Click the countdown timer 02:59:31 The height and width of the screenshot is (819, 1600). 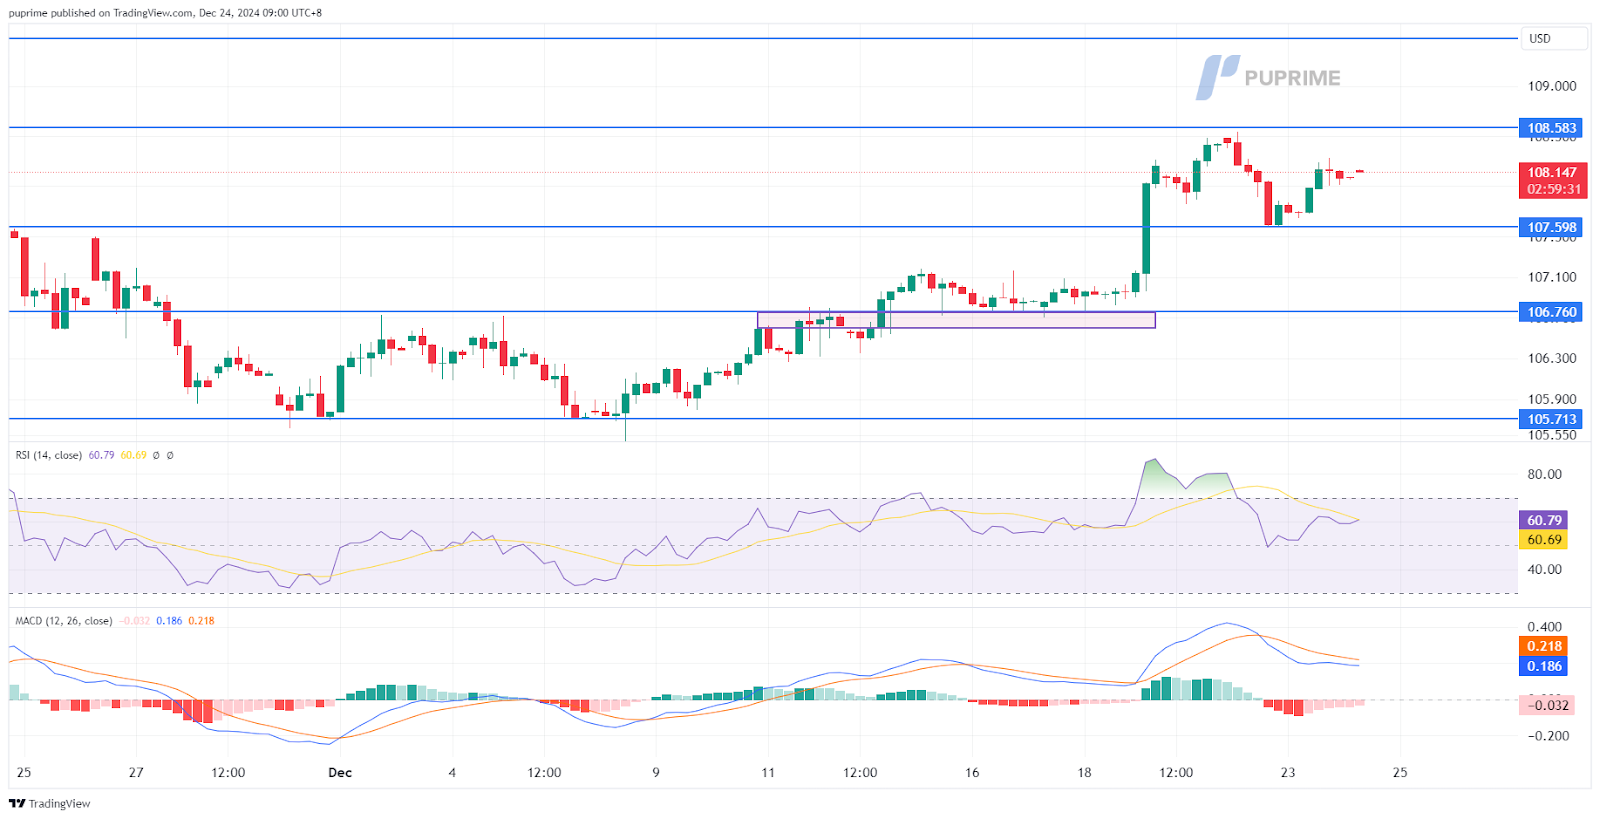(x=1552, y=189)
